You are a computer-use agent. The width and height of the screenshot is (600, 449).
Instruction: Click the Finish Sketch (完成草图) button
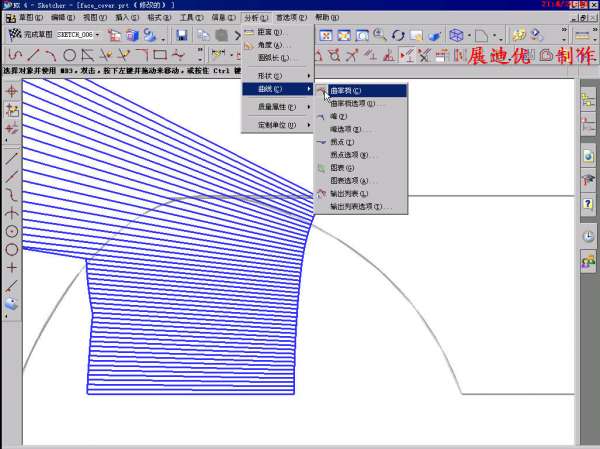(x=30, y=35)
